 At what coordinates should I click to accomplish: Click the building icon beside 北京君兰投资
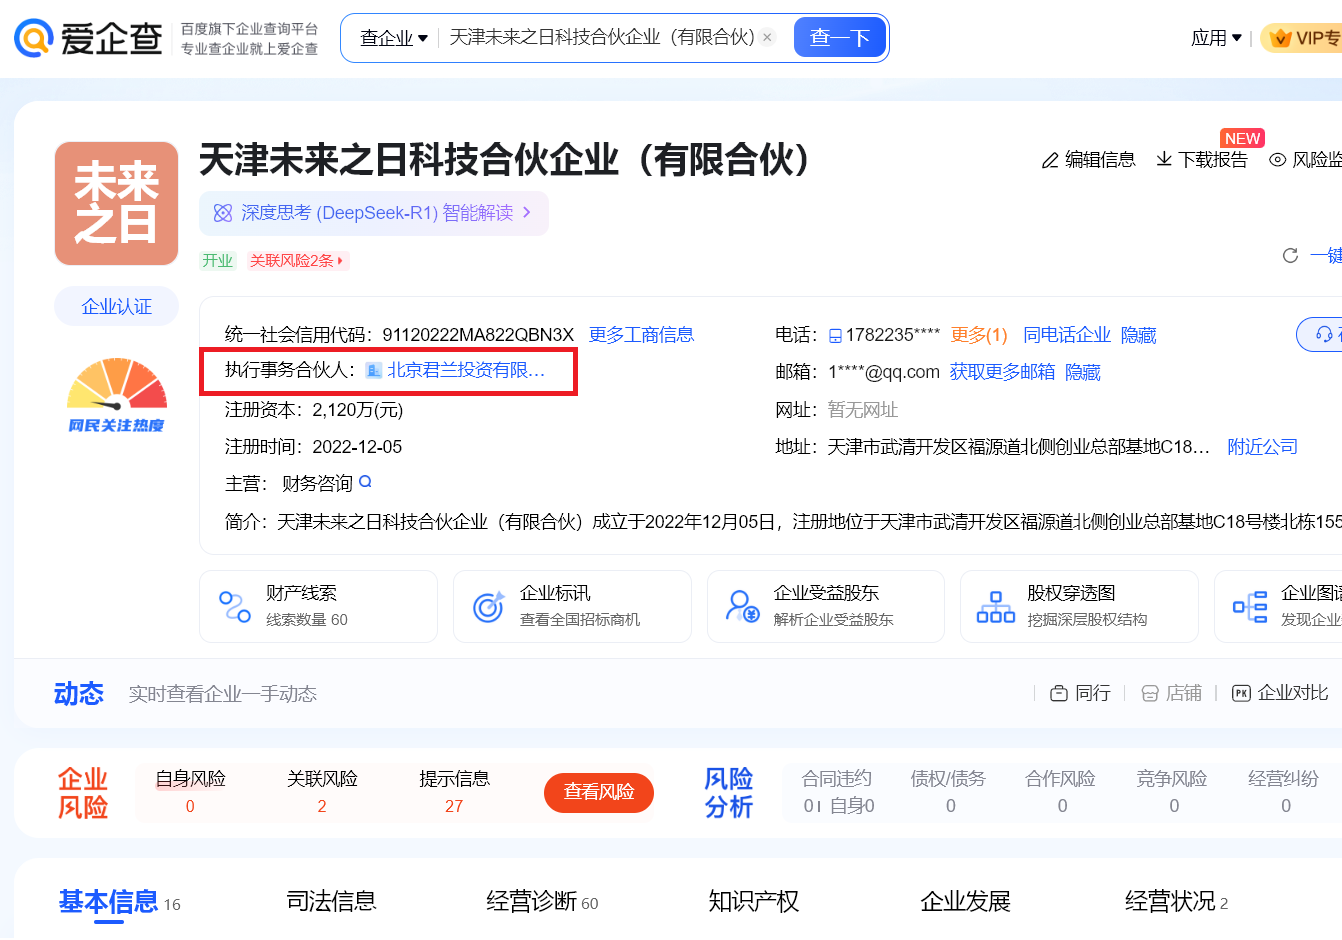374,370
